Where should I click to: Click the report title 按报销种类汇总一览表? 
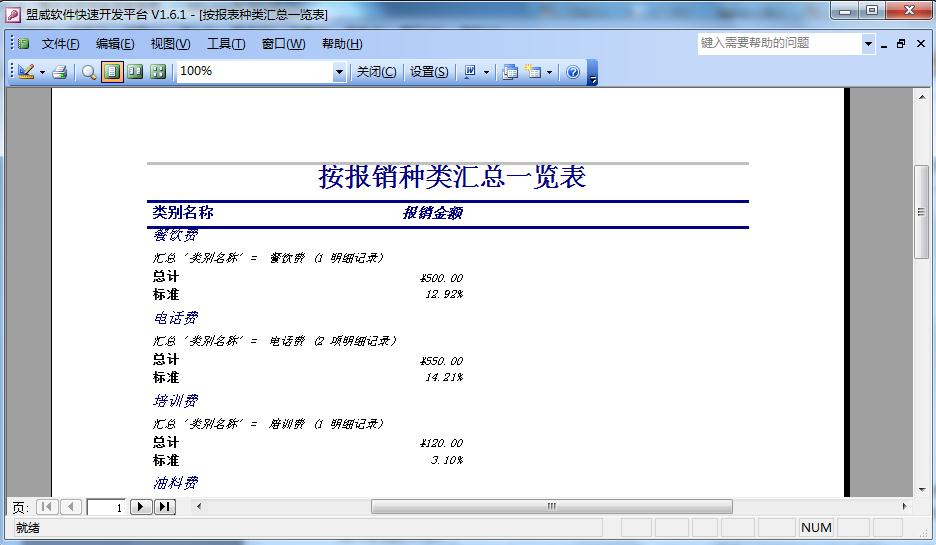452,177
